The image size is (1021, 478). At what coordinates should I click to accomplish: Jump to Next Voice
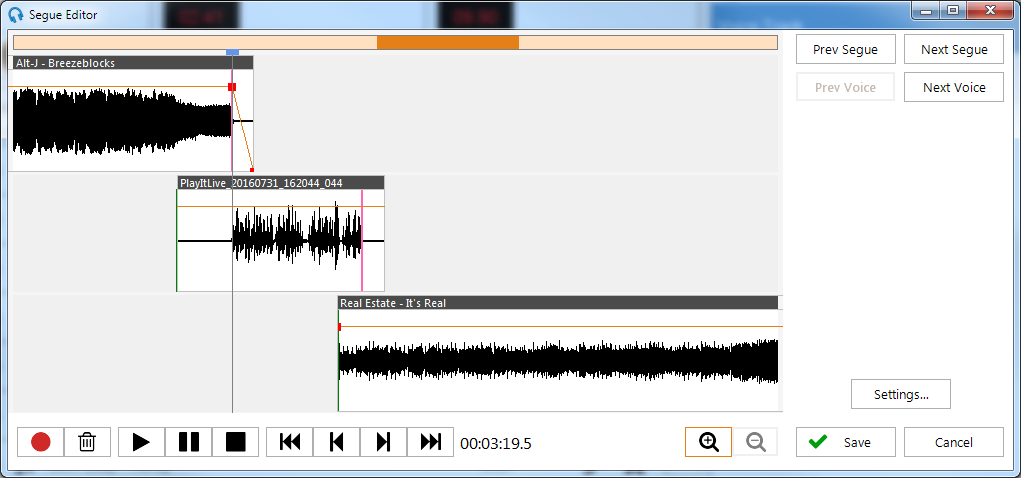(954, 87)
